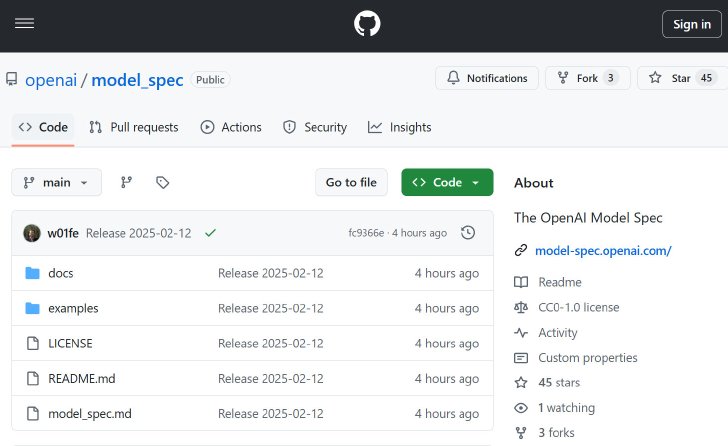The image size is (728, 446).
Task: Open the Activity link
Action: click(558, 333)
